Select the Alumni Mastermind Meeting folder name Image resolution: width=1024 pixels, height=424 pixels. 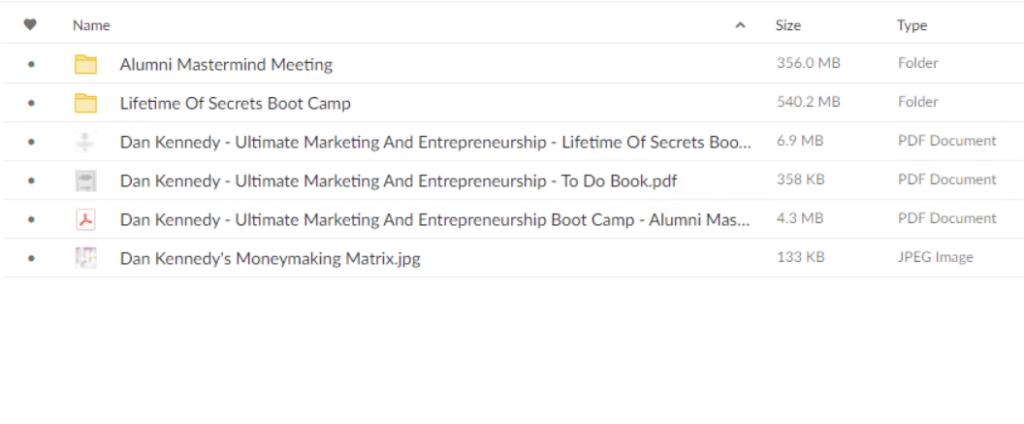[226, 64]
